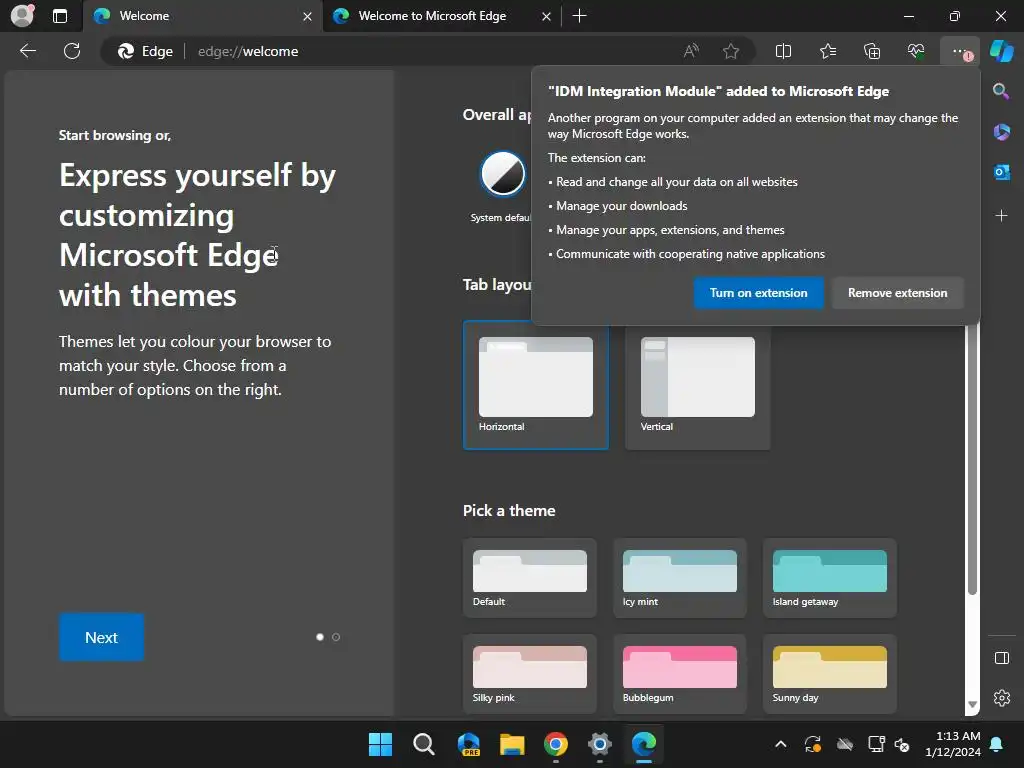
Task: Open Browser essentials heart icon
Action: point(916,51)
